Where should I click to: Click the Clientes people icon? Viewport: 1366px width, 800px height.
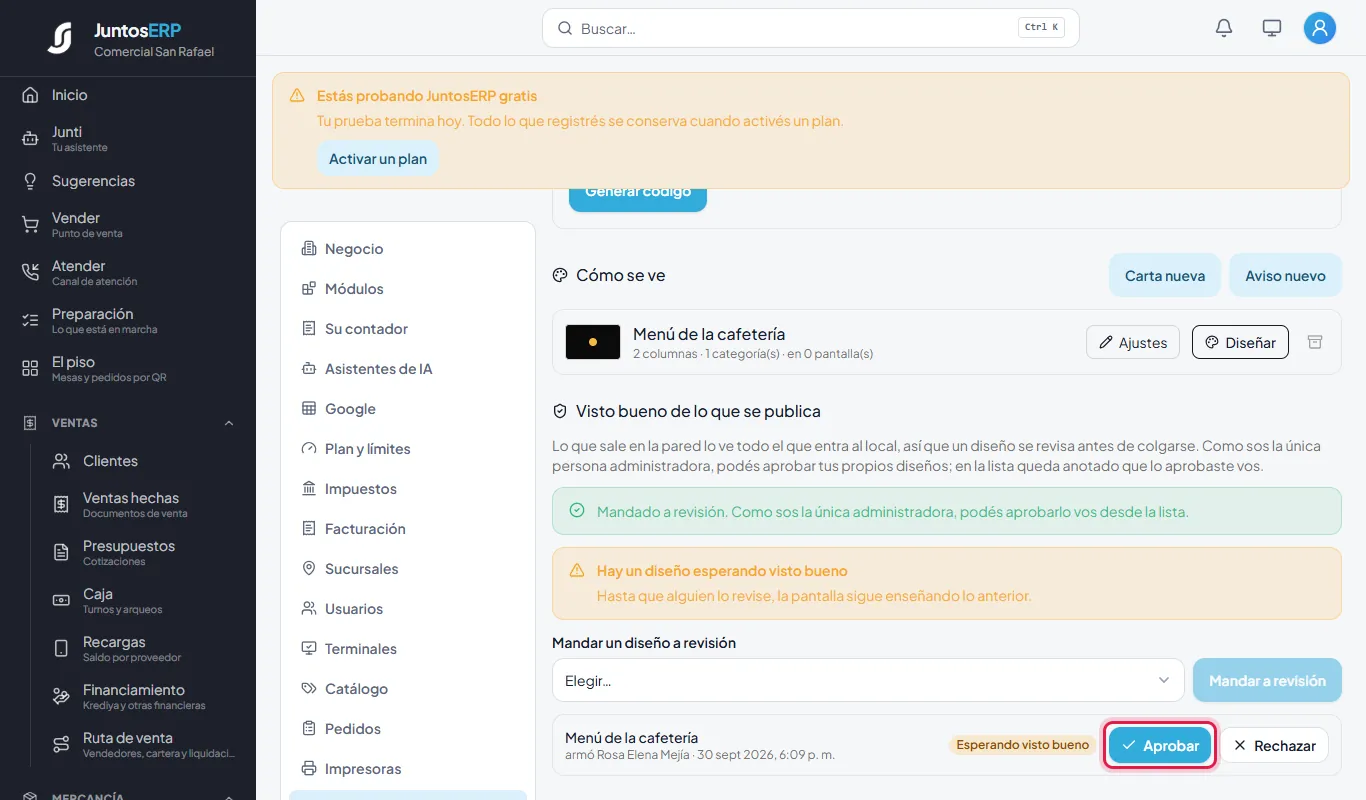click(61, 461)
